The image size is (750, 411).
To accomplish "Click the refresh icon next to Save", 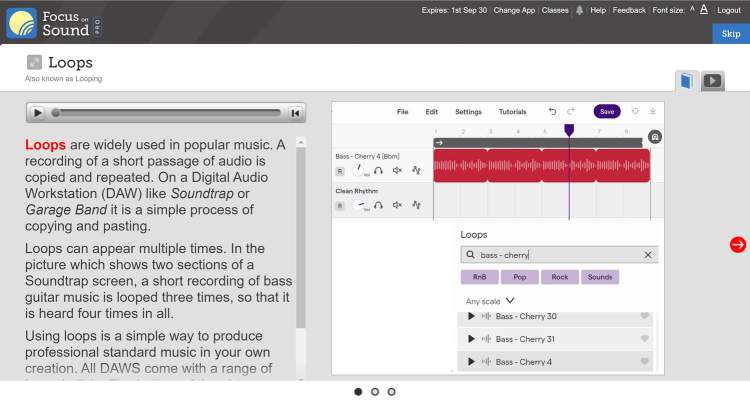I will [635, 111].
